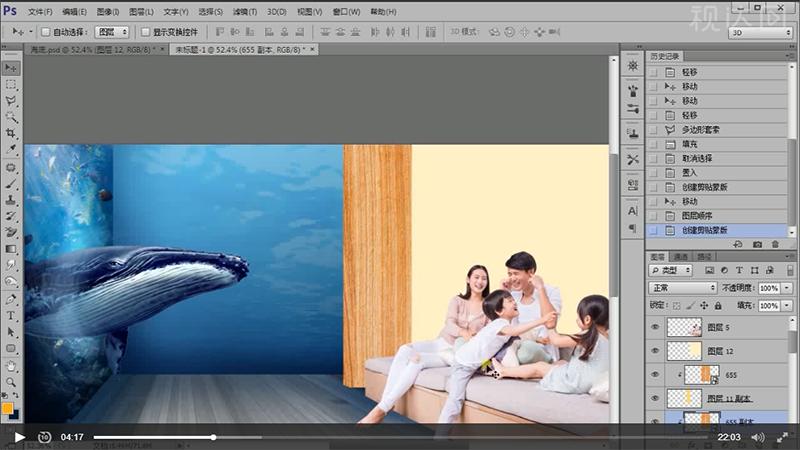
Task: Filter layers by type layer icon
Action: tap(739, 270)
